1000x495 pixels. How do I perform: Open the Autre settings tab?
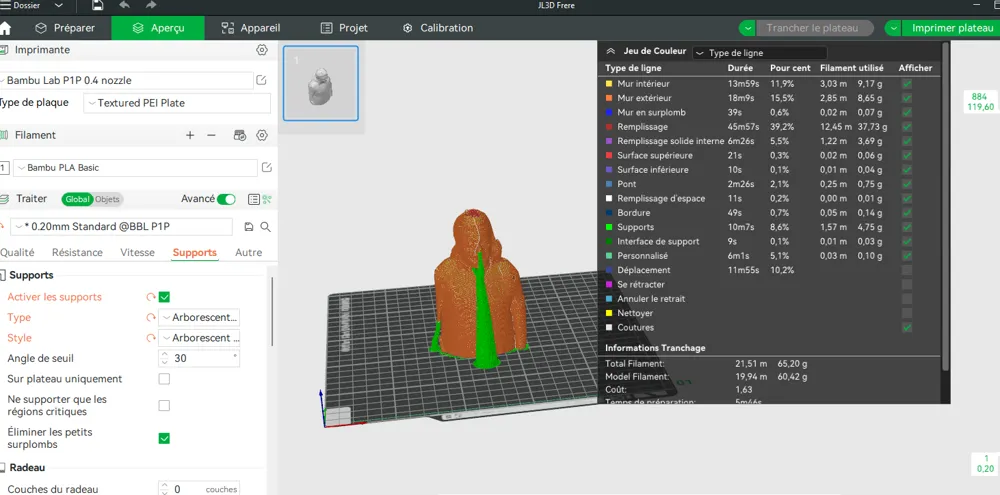point(249,253)
